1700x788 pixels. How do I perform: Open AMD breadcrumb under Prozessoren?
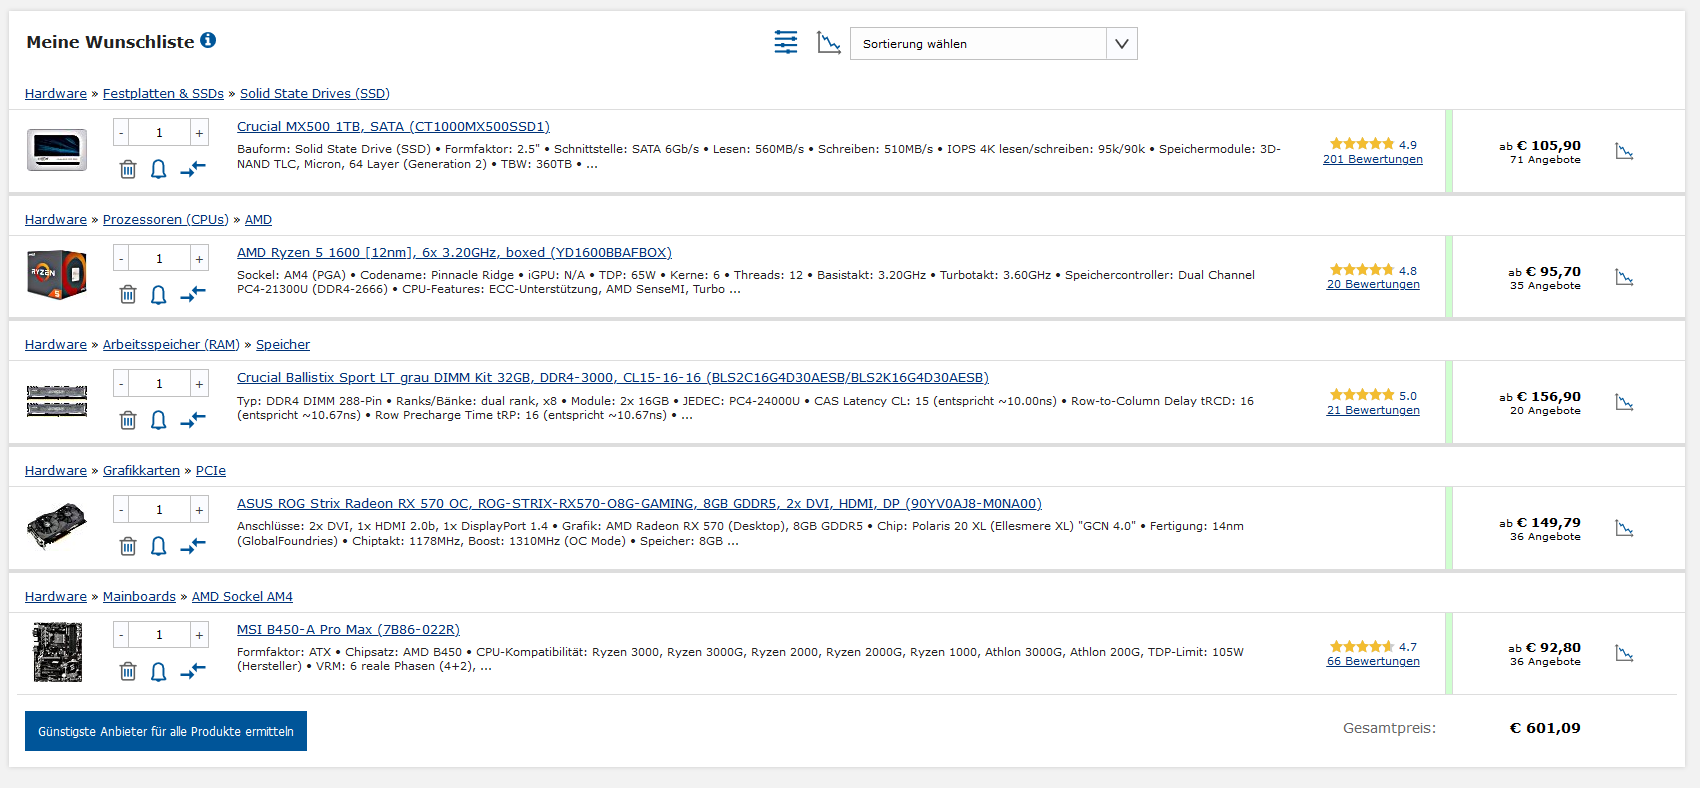click(x=258, y=220)
